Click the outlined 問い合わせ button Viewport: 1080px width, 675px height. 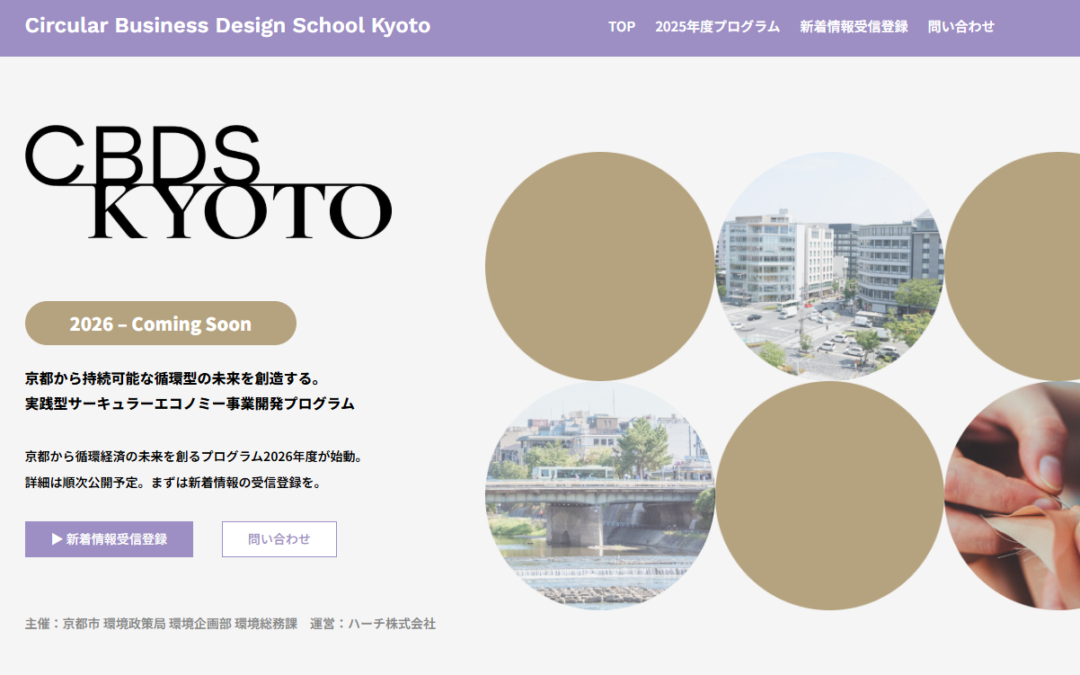click(x=279, y=539)
